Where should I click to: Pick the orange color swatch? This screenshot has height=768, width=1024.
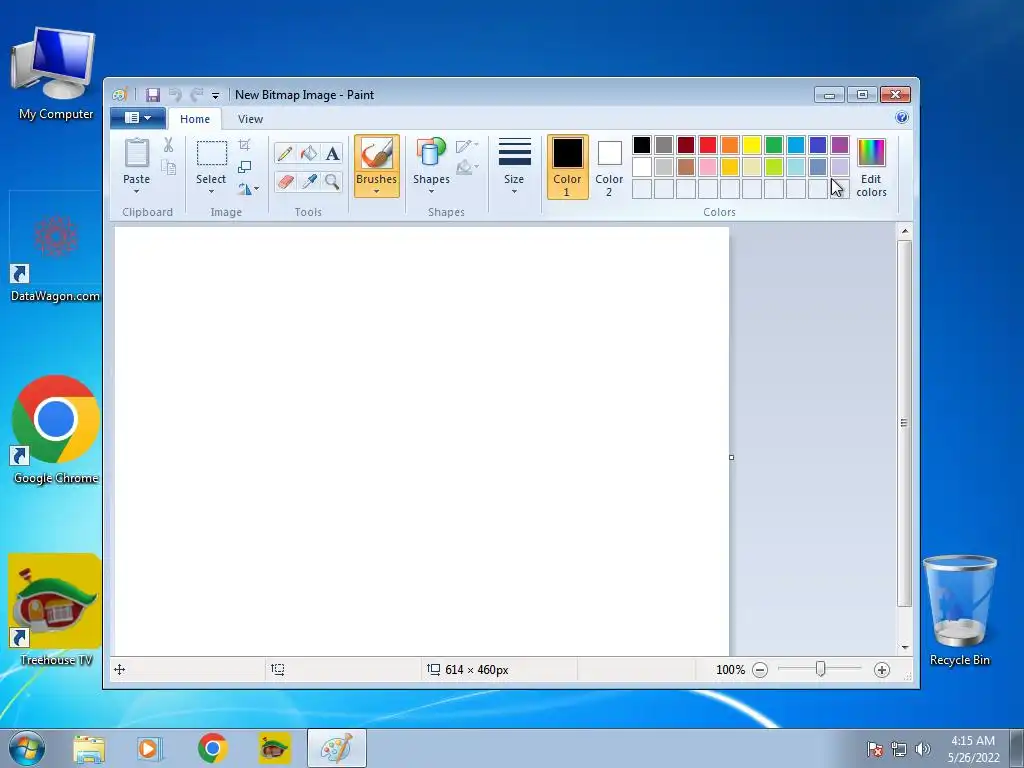(x=730, y=144)
